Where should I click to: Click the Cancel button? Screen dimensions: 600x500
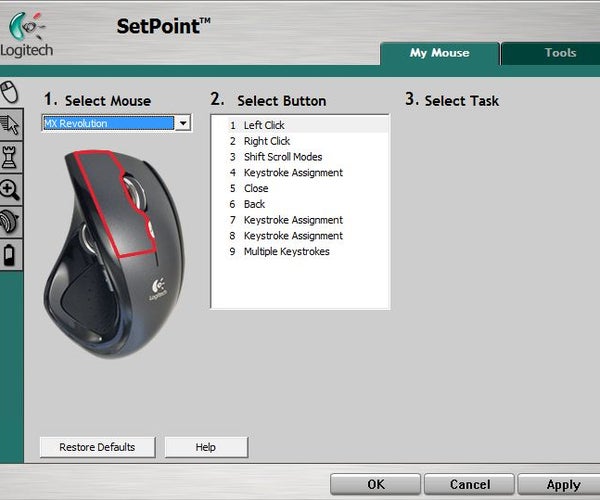[470, 484]
